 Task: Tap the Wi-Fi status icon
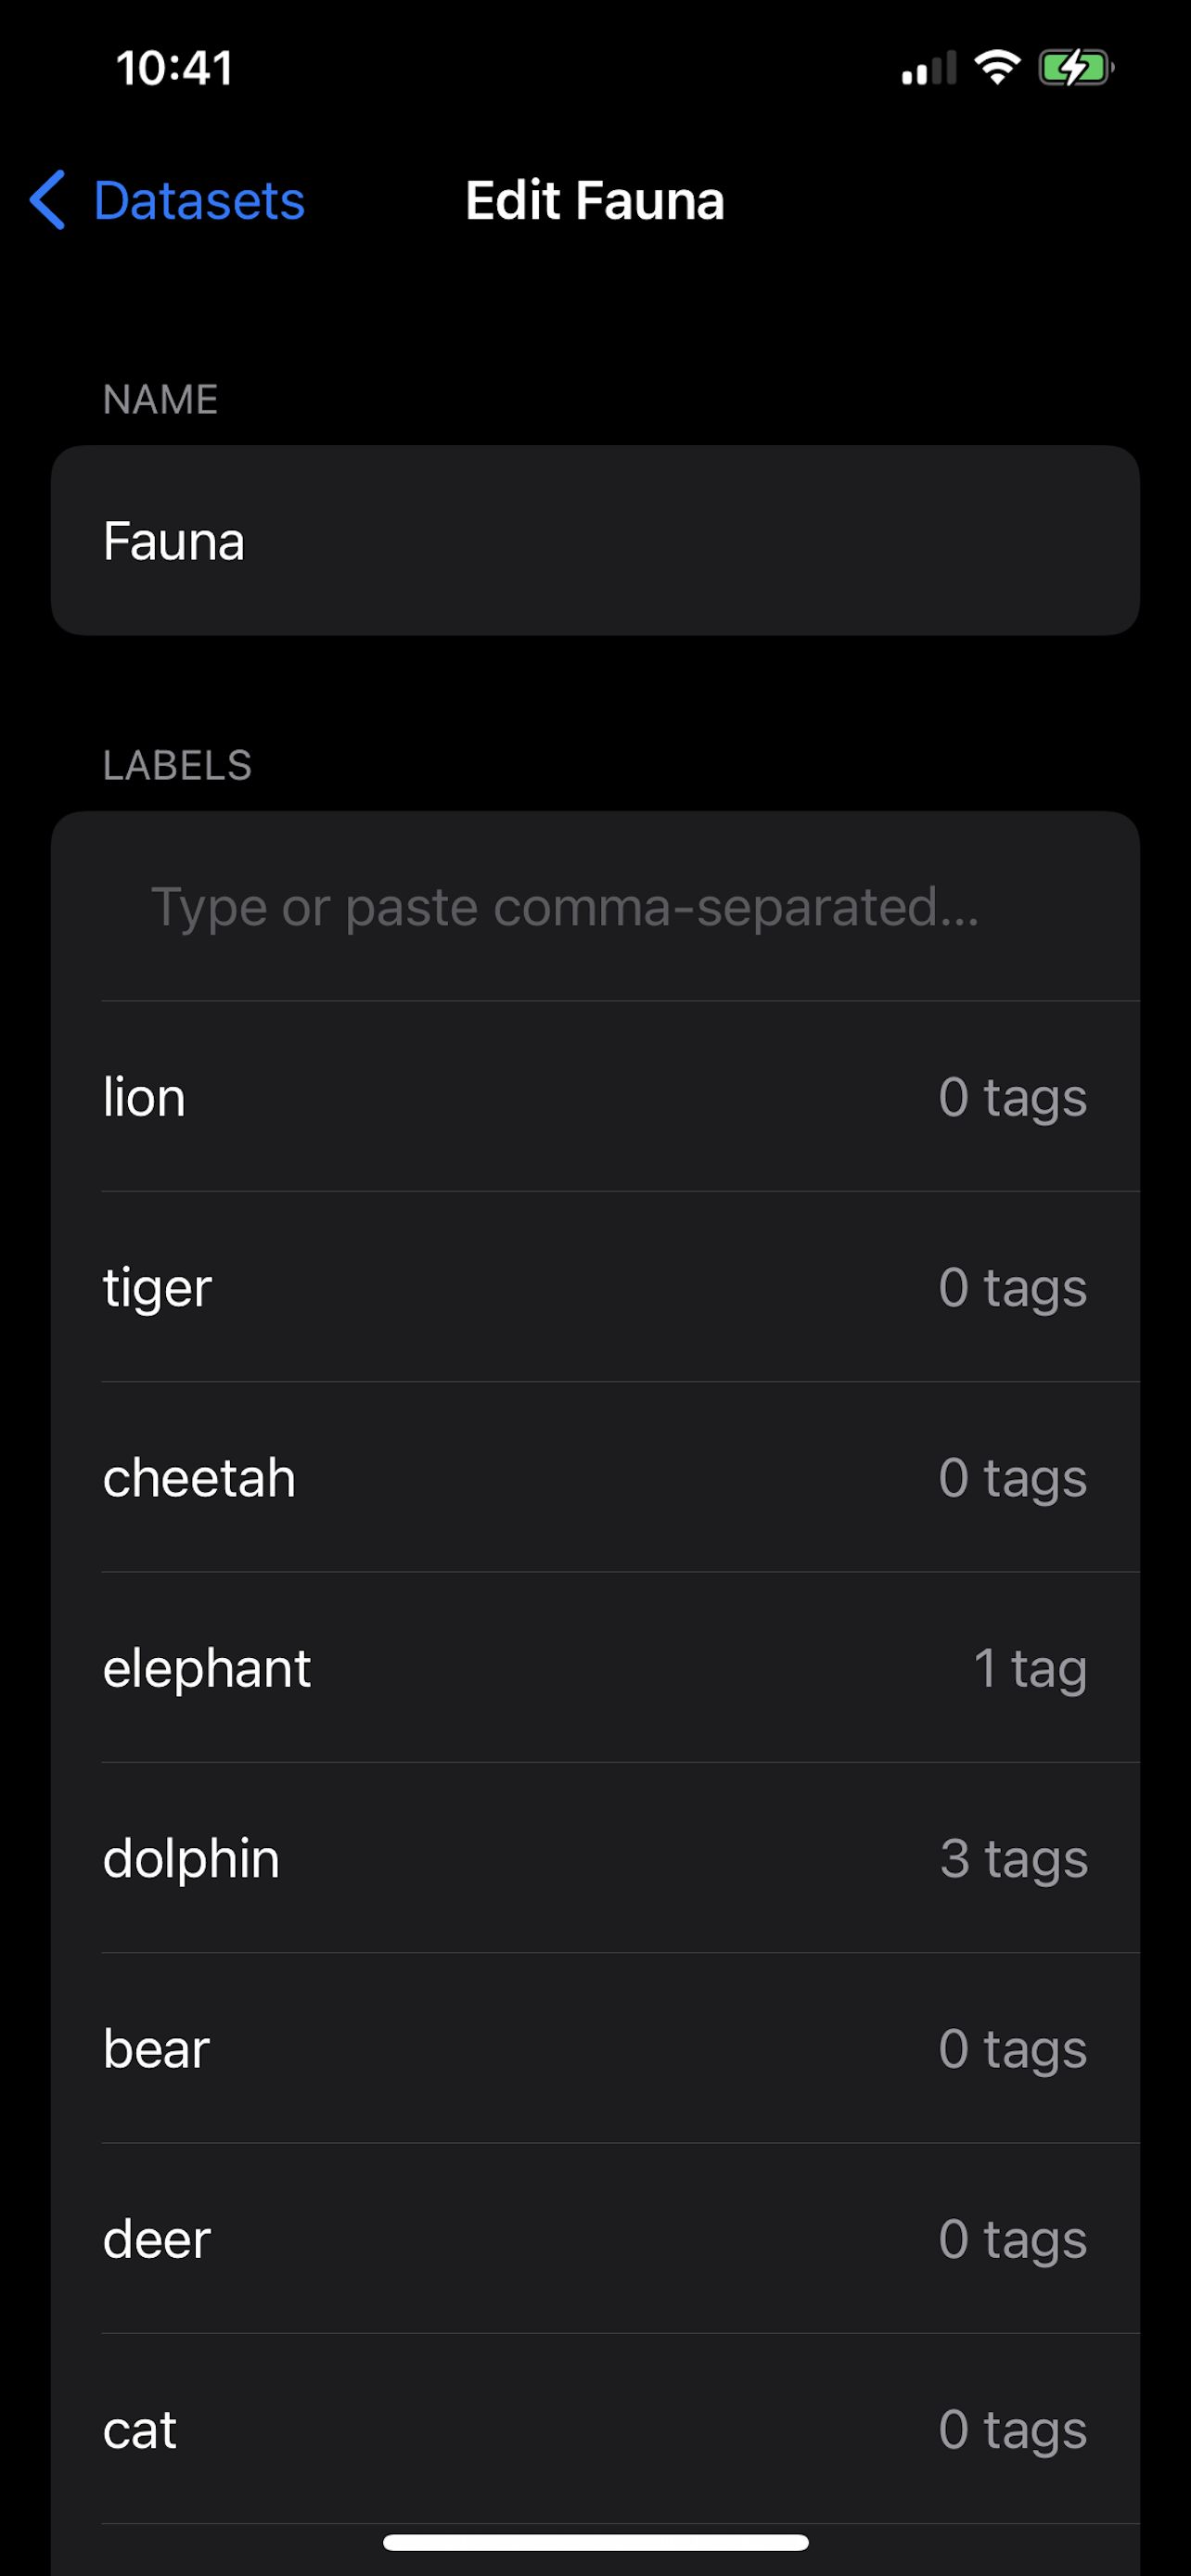click(997, 67)
